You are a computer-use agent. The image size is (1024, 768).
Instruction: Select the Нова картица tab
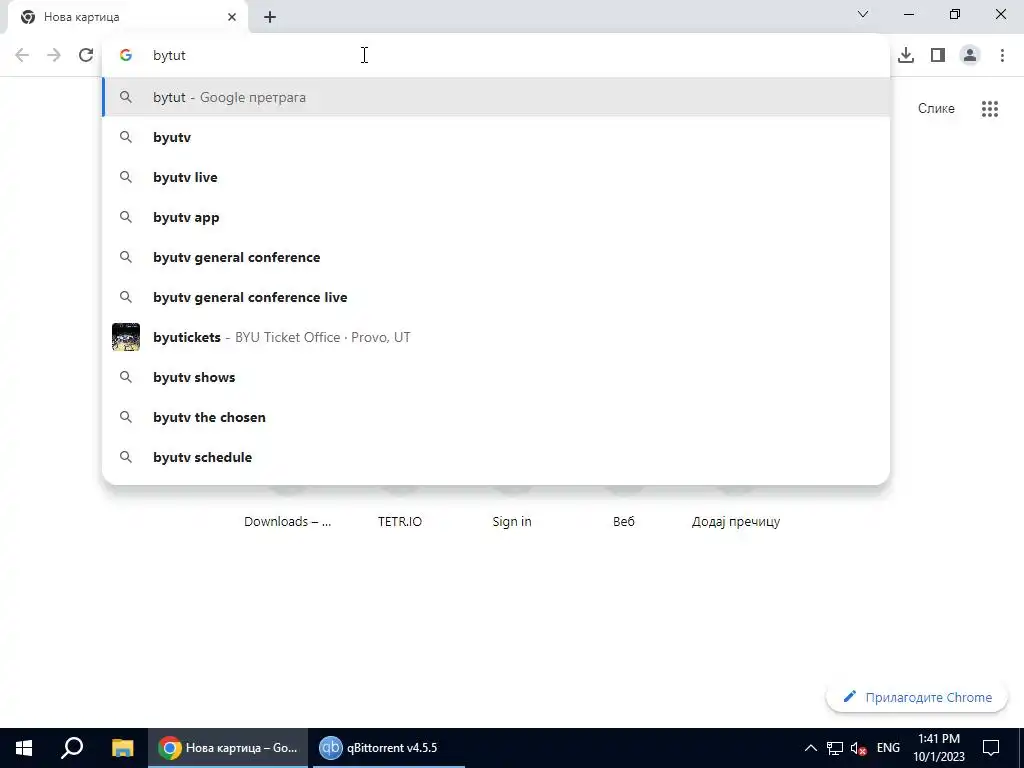tap(127, 17)
